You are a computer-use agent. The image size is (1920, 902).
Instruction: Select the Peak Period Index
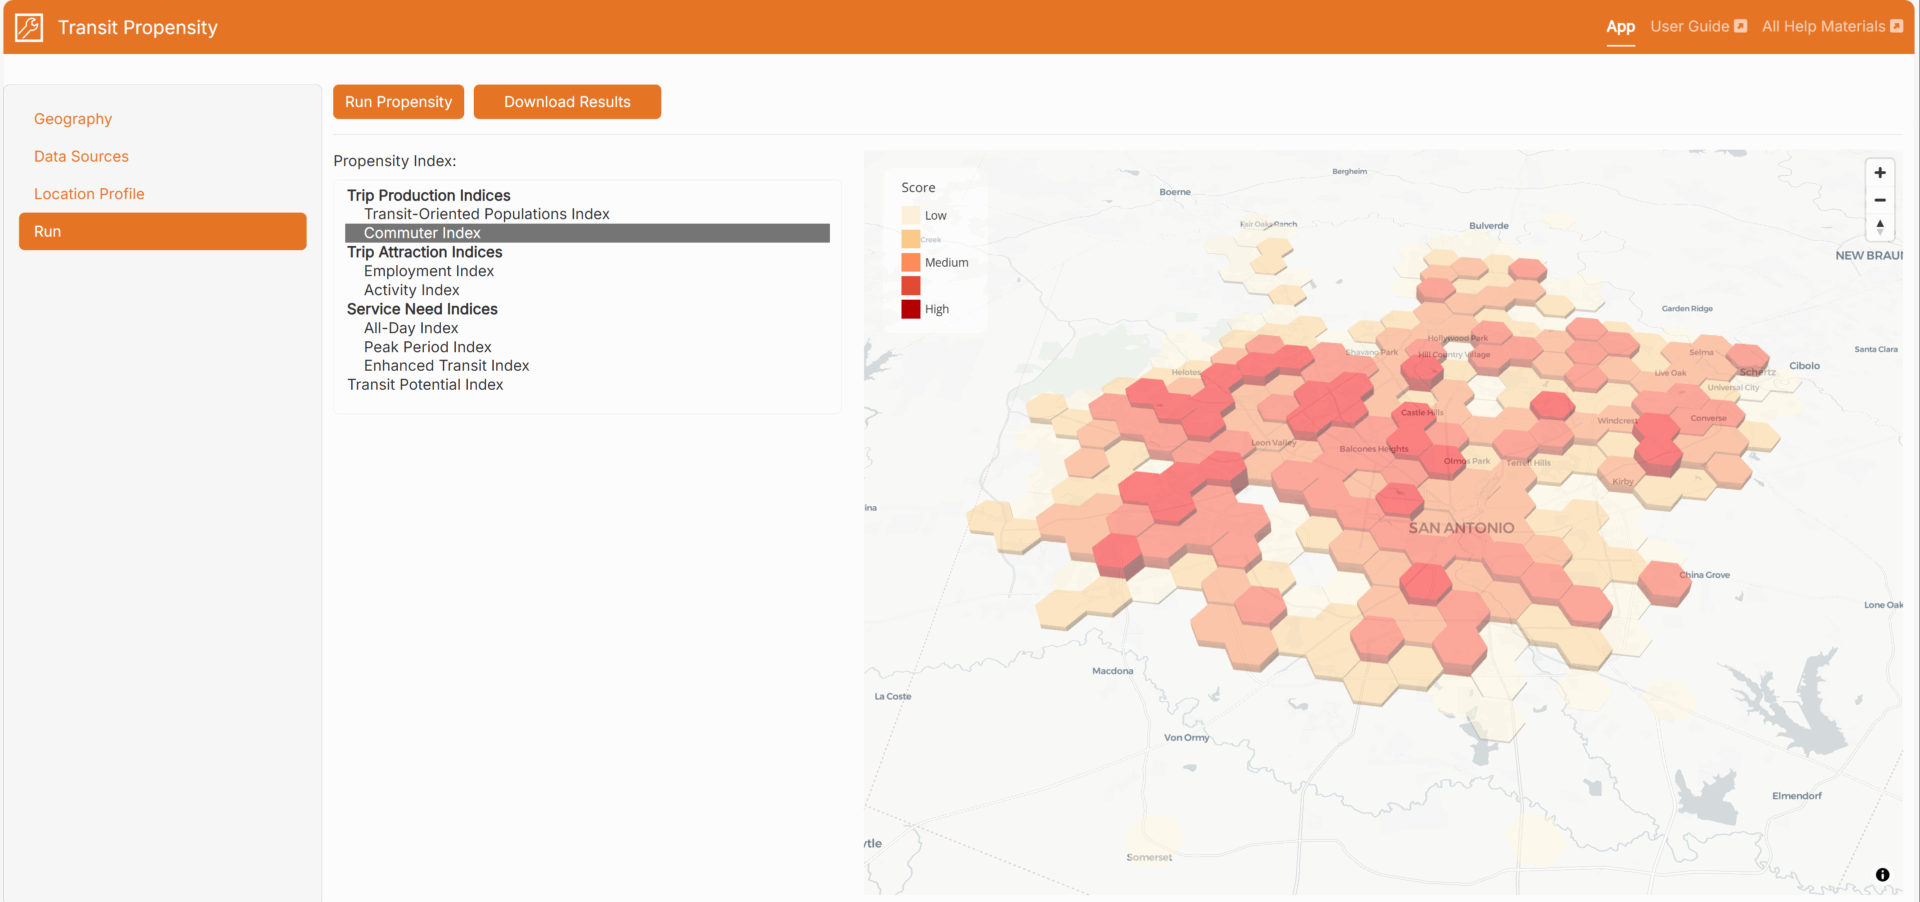click(x=427, y=347)
